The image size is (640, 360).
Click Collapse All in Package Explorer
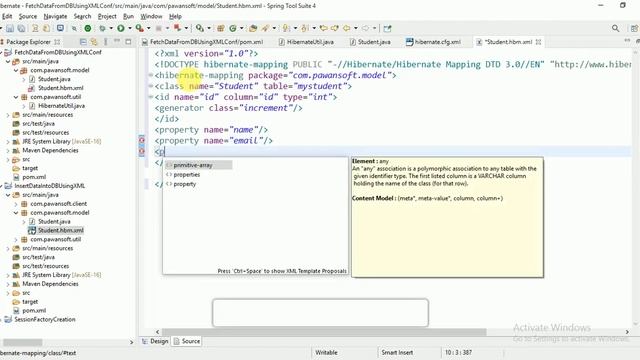(x=83, y=42)
